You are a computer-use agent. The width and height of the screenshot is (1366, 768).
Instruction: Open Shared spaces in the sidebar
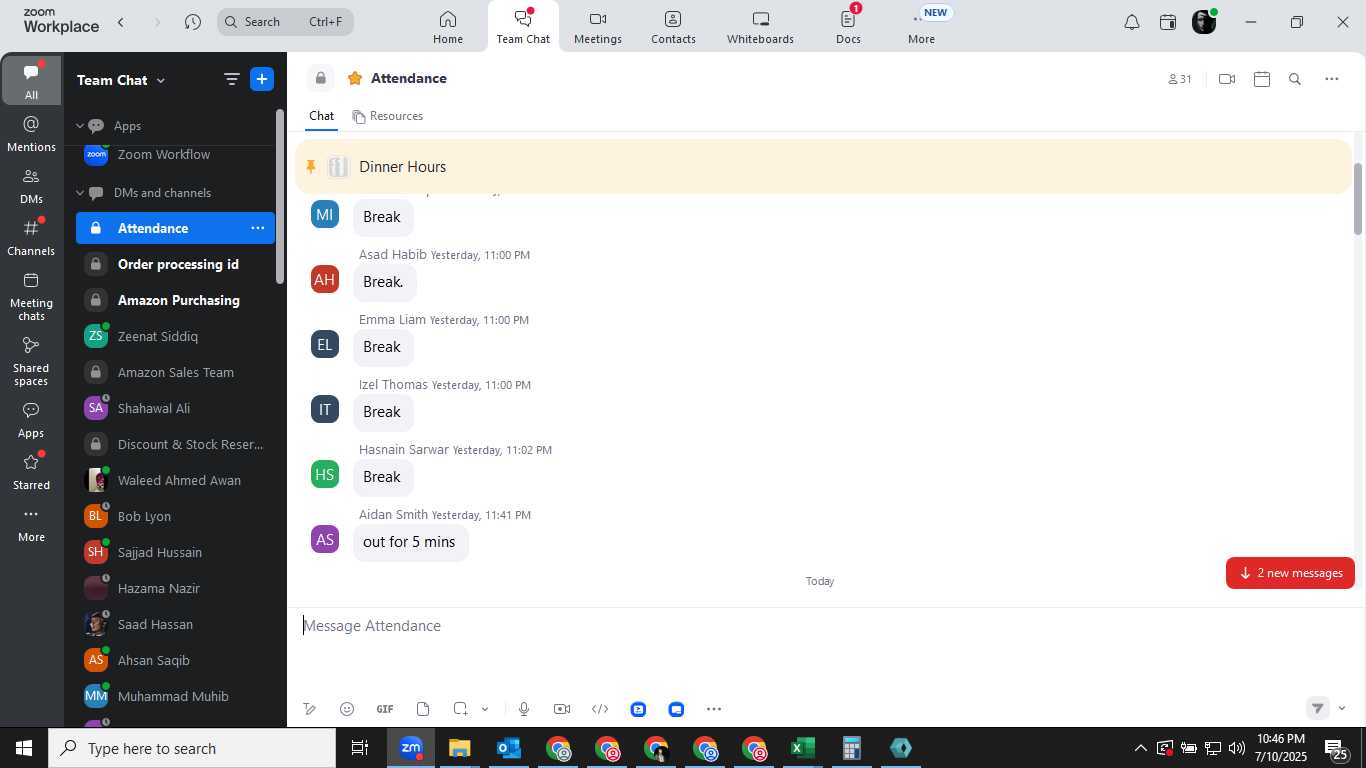coord(31,361)
